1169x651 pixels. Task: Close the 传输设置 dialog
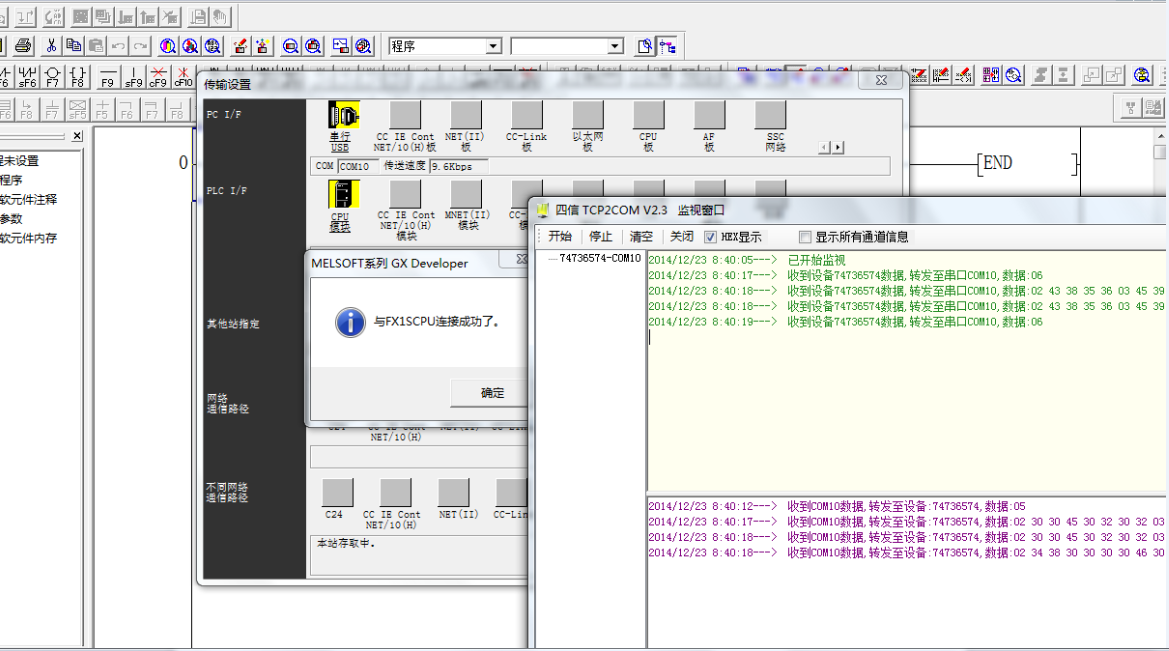(x=880, y=80)
